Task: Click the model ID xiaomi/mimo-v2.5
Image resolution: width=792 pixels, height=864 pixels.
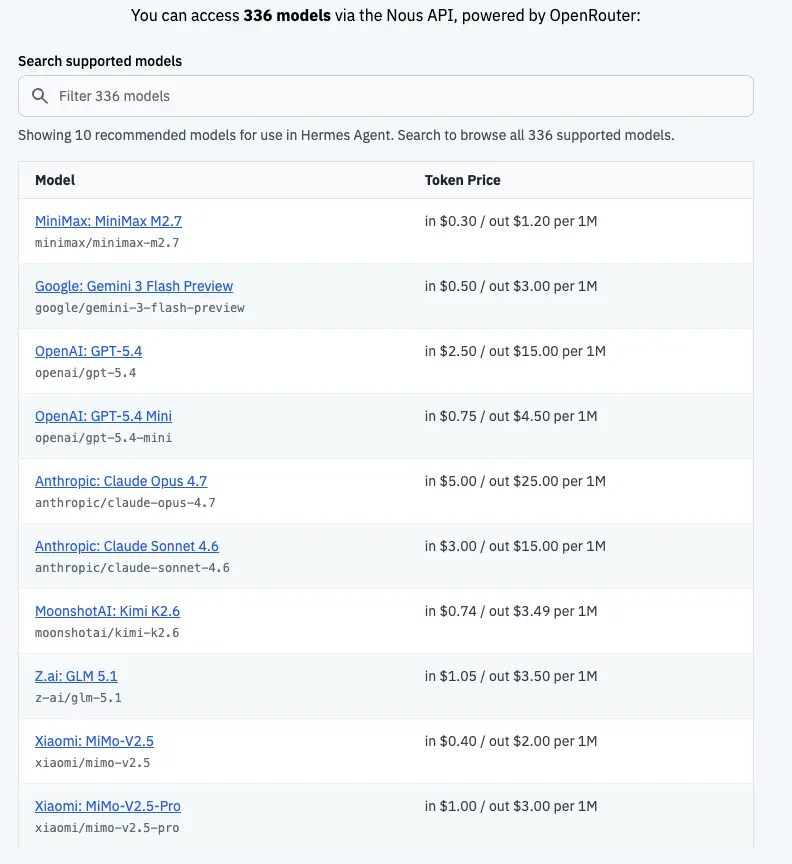Action: click(x=92, y=763)
